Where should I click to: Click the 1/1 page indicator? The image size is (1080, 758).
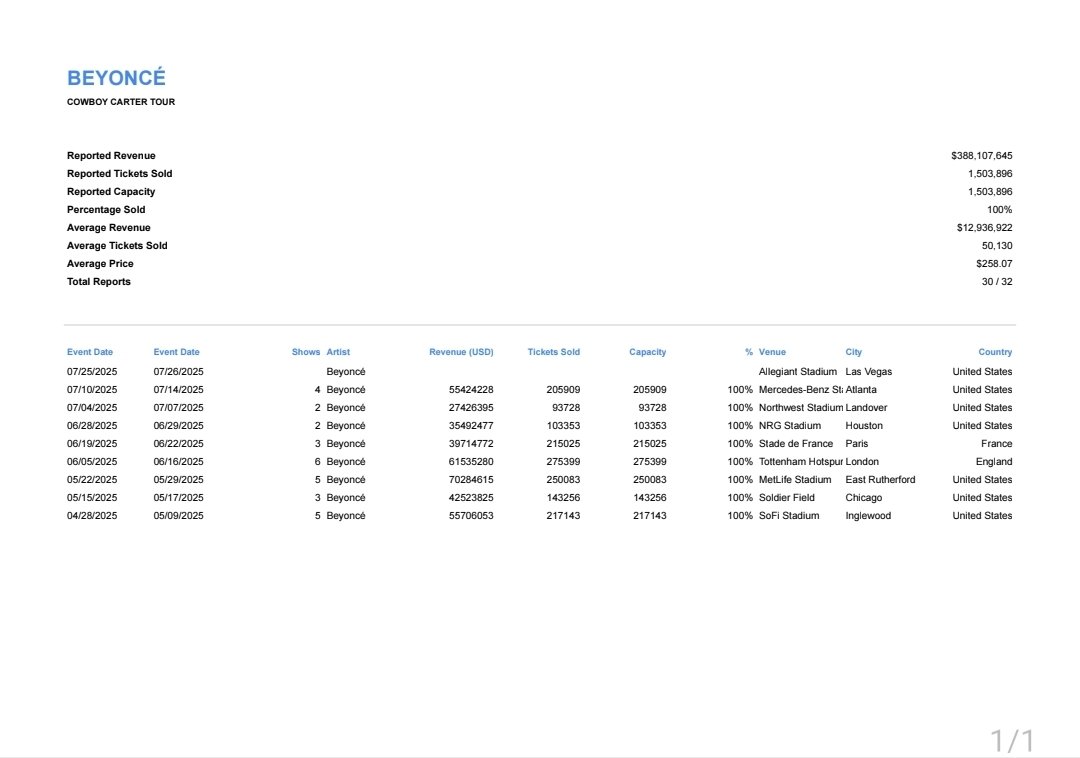1012,741
